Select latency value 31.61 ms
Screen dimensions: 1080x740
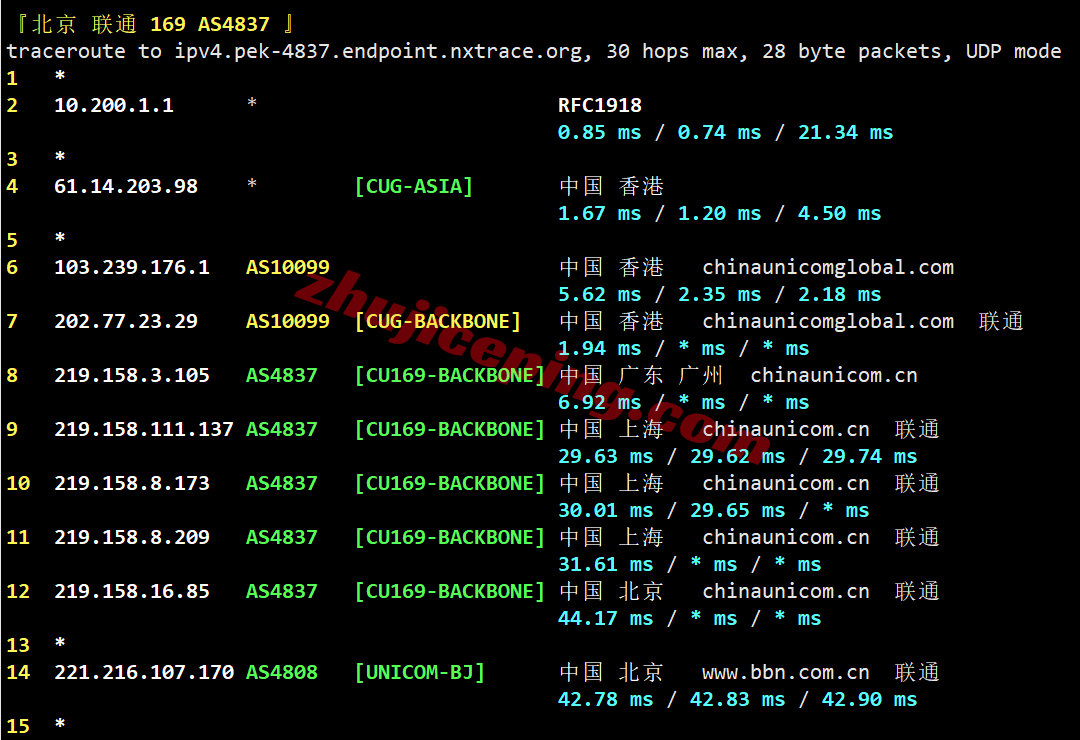(x=605, y=564)
